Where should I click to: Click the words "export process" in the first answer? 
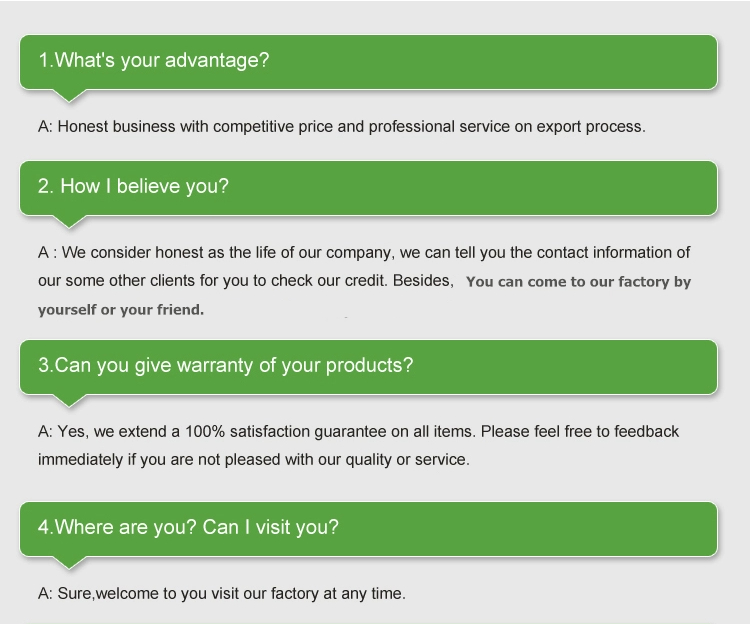click(x=591, y=127)
